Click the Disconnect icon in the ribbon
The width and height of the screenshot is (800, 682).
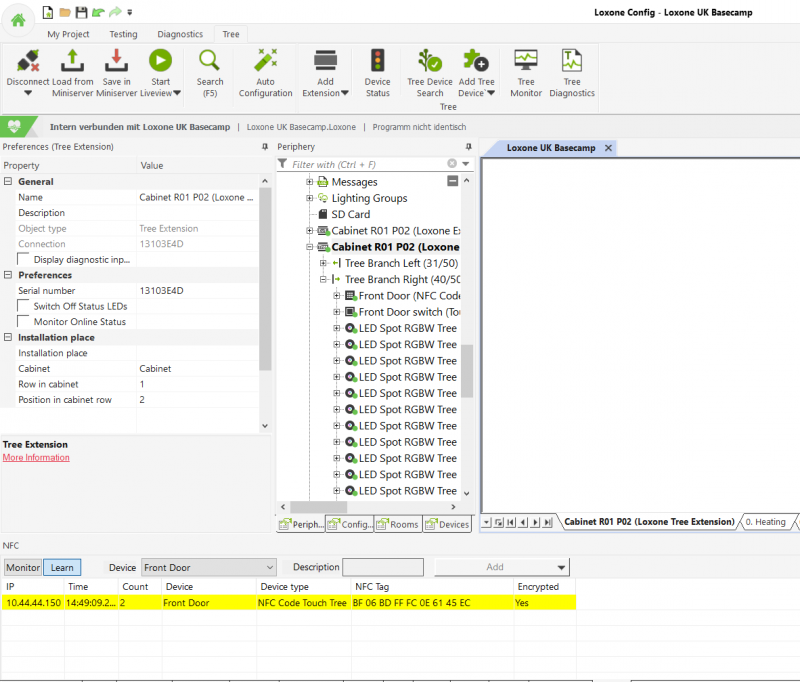[x=27, y=61]
